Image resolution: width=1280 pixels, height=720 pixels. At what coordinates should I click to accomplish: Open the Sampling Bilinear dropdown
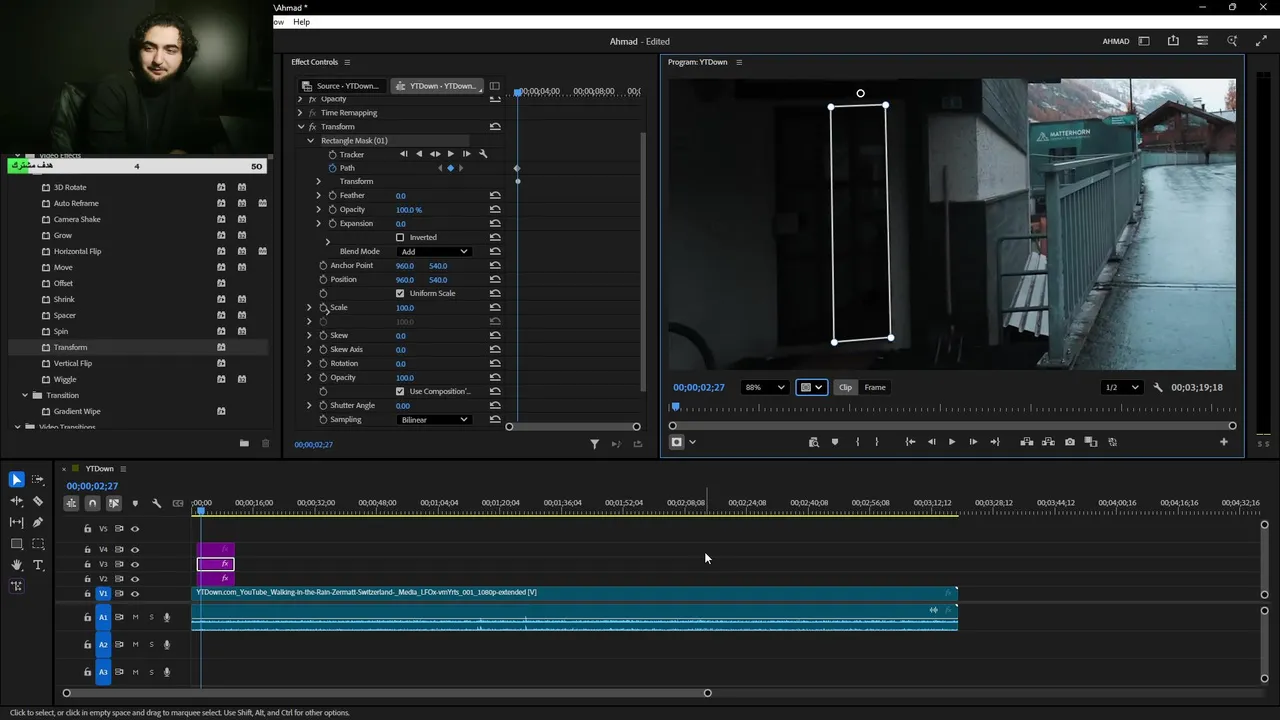click(x=434, y=420)
